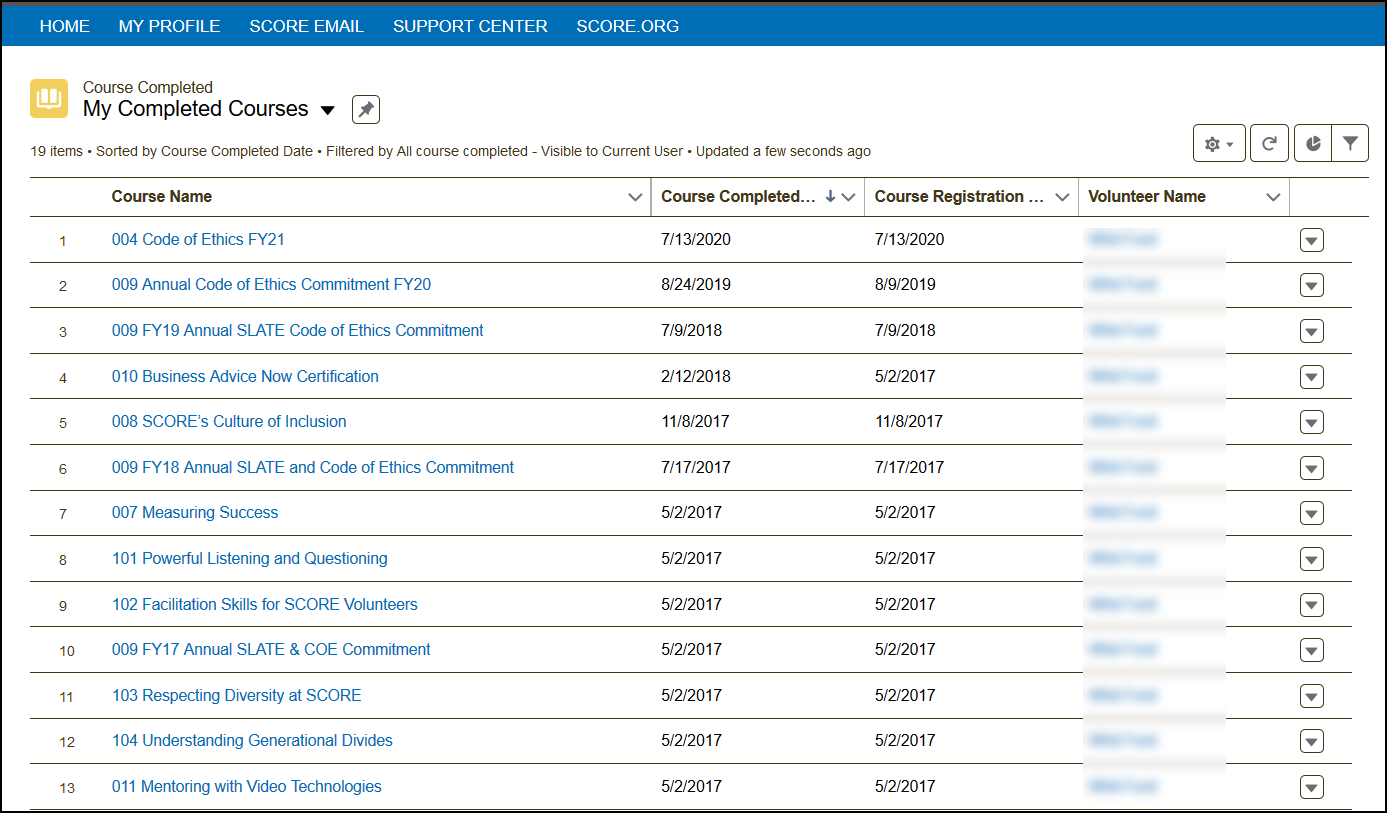This screenshot has width=1387, height=813.
Task: Open the Volunteer Name column menu chevron
Action: coord(1273,197)
